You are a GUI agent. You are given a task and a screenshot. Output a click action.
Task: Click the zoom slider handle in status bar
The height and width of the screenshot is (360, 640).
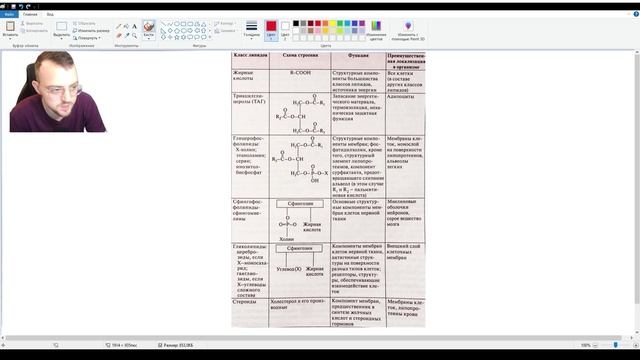pyautogui.click(x=616, y=345)
